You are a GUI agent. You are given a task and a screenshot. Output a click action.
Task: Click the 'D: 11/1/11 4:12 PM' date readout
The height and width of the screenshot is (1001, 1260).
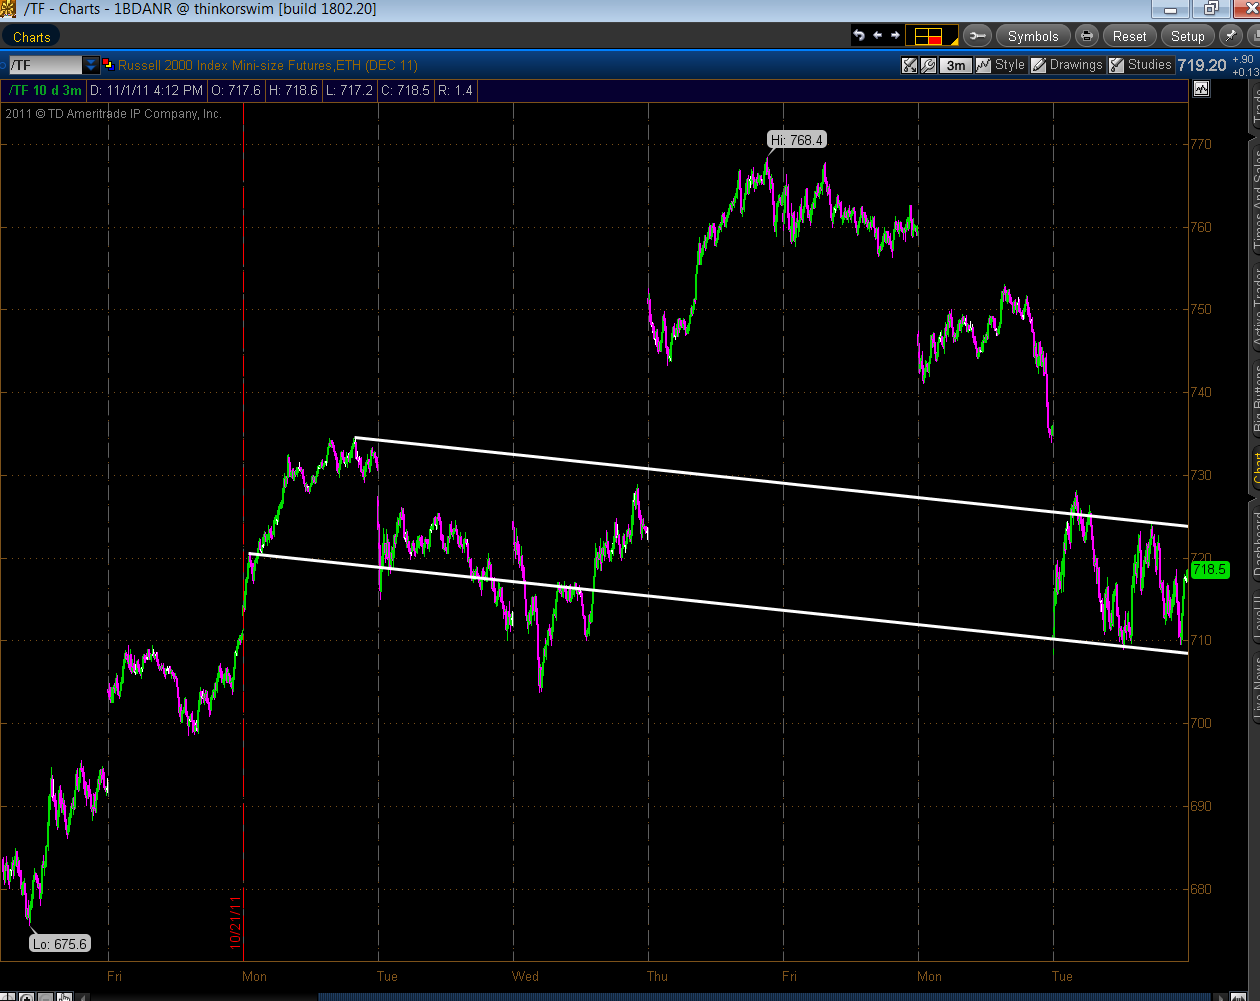pyautogui.click(x=147, y=90)
